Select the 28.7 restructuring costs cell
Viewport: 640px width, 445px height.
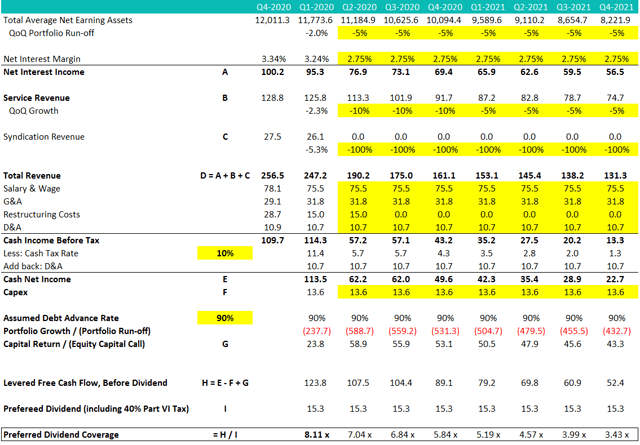pyautogui.click(x=272, y=214)
